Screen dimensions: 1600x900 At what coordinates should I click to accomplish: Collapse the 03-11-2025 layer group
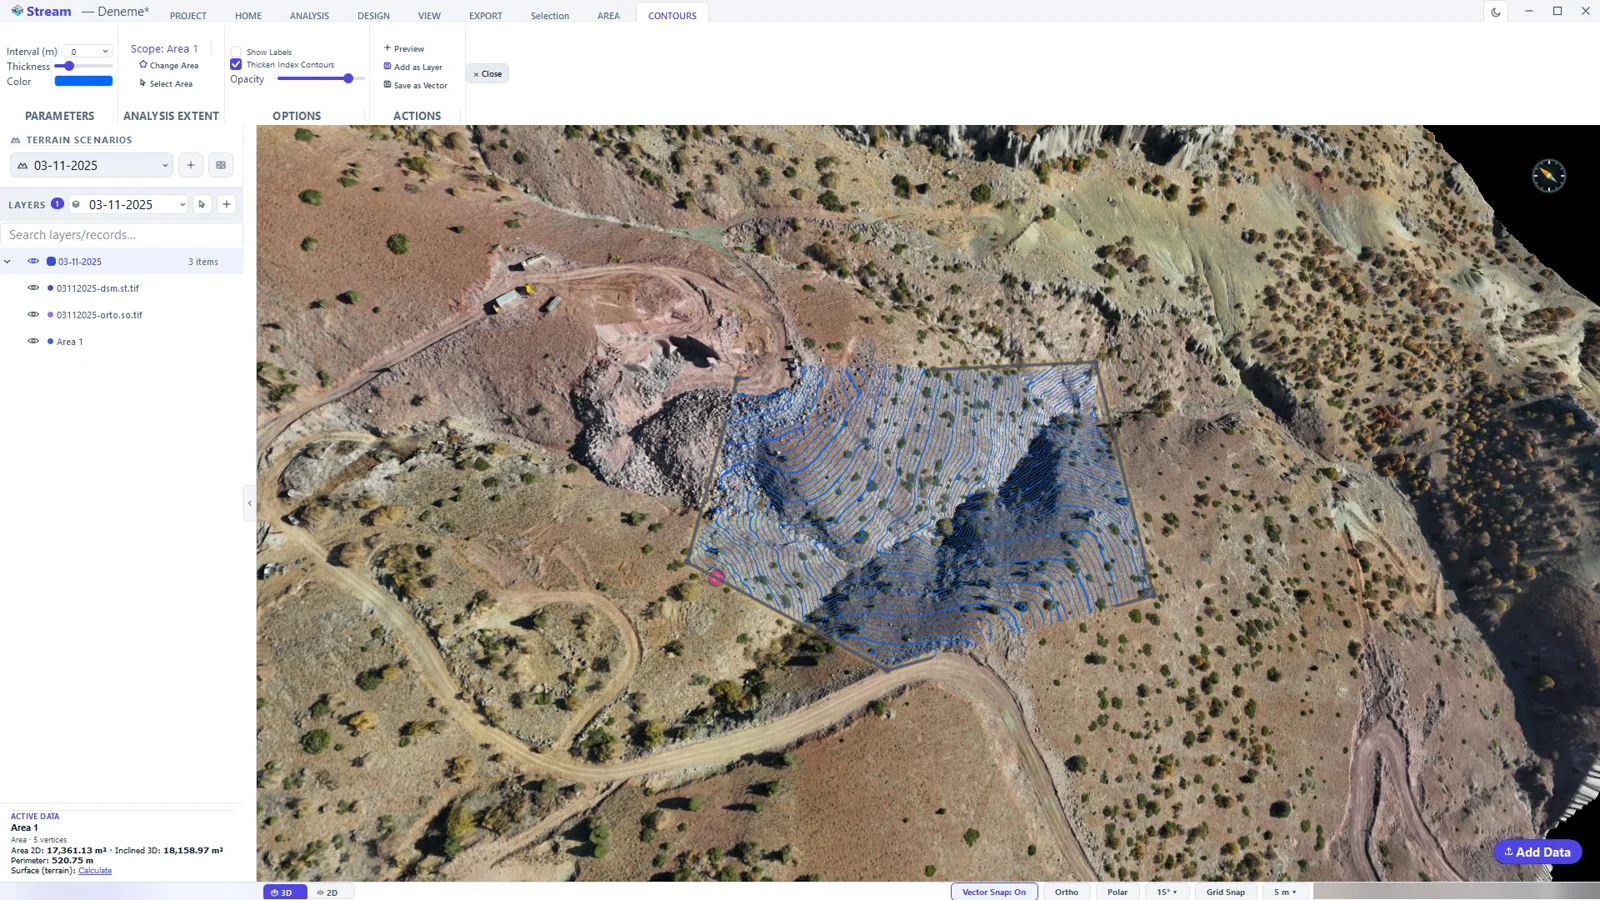pyautogui.click(x=8, y=261)
